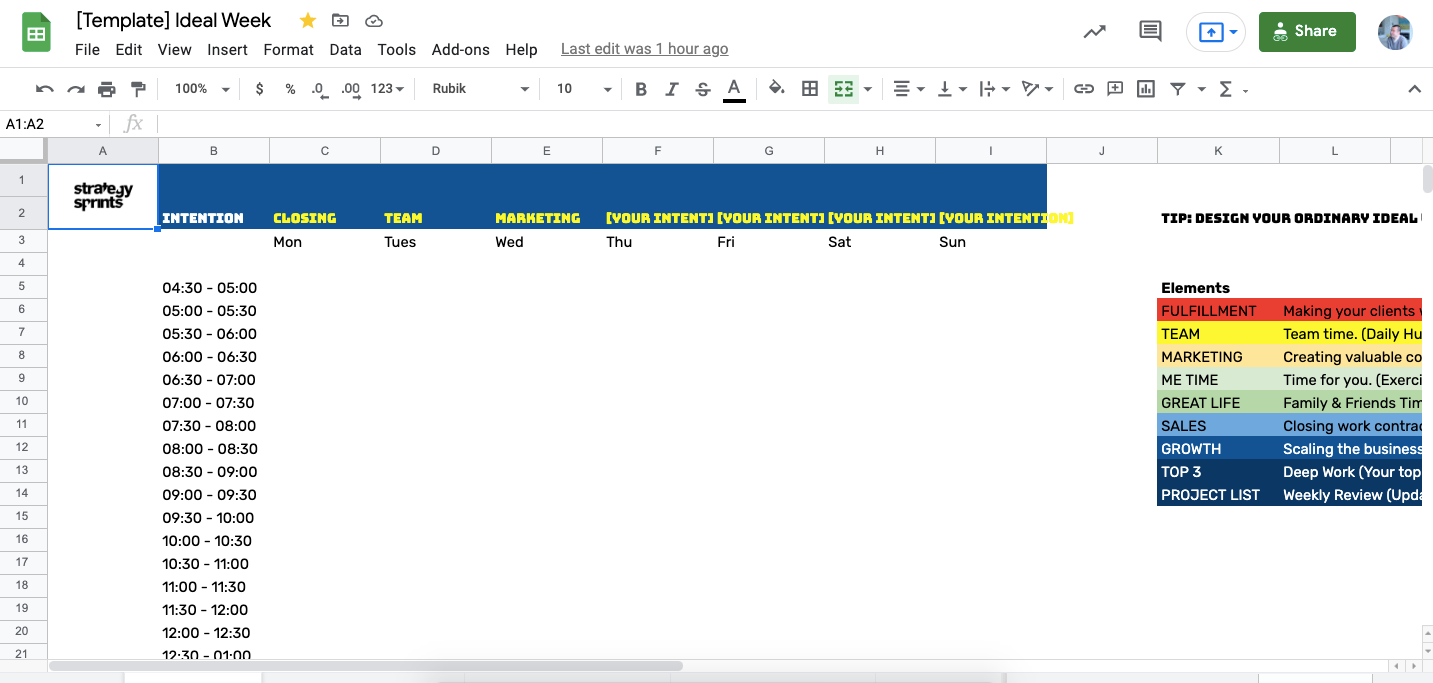Open the text color picker
Image resolution: width=1433 pixels, height=683 pixels.
click(x=734, y=89)
